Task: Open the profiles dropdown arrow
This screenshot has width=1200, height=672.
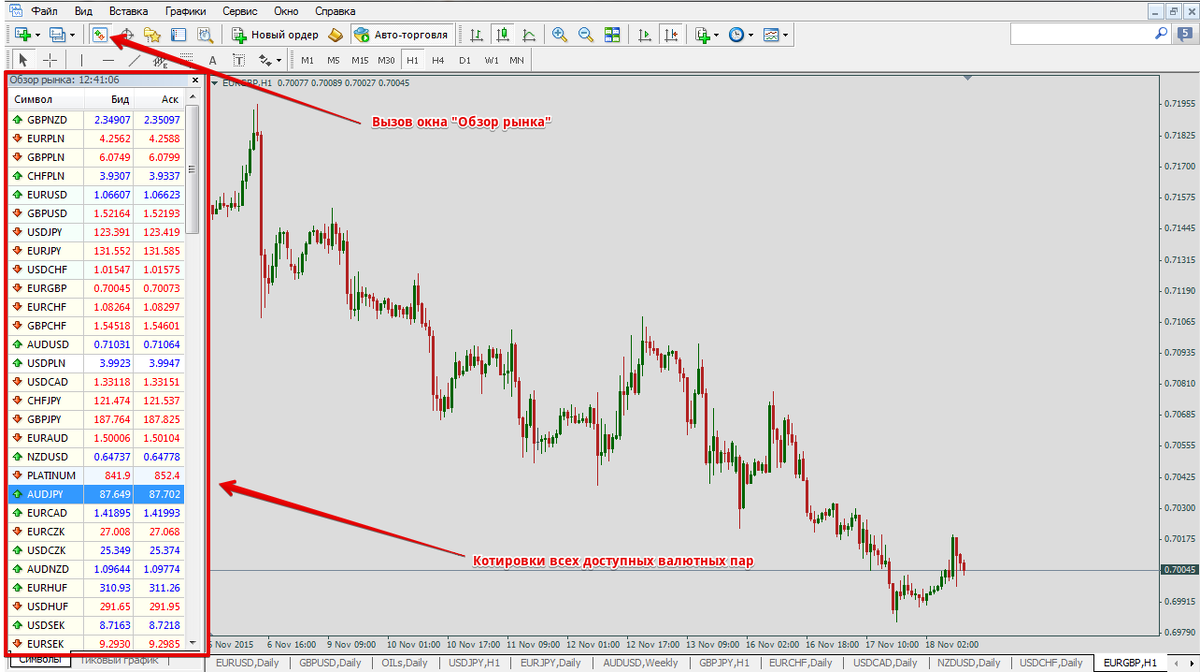Action: tap(71, 34)
